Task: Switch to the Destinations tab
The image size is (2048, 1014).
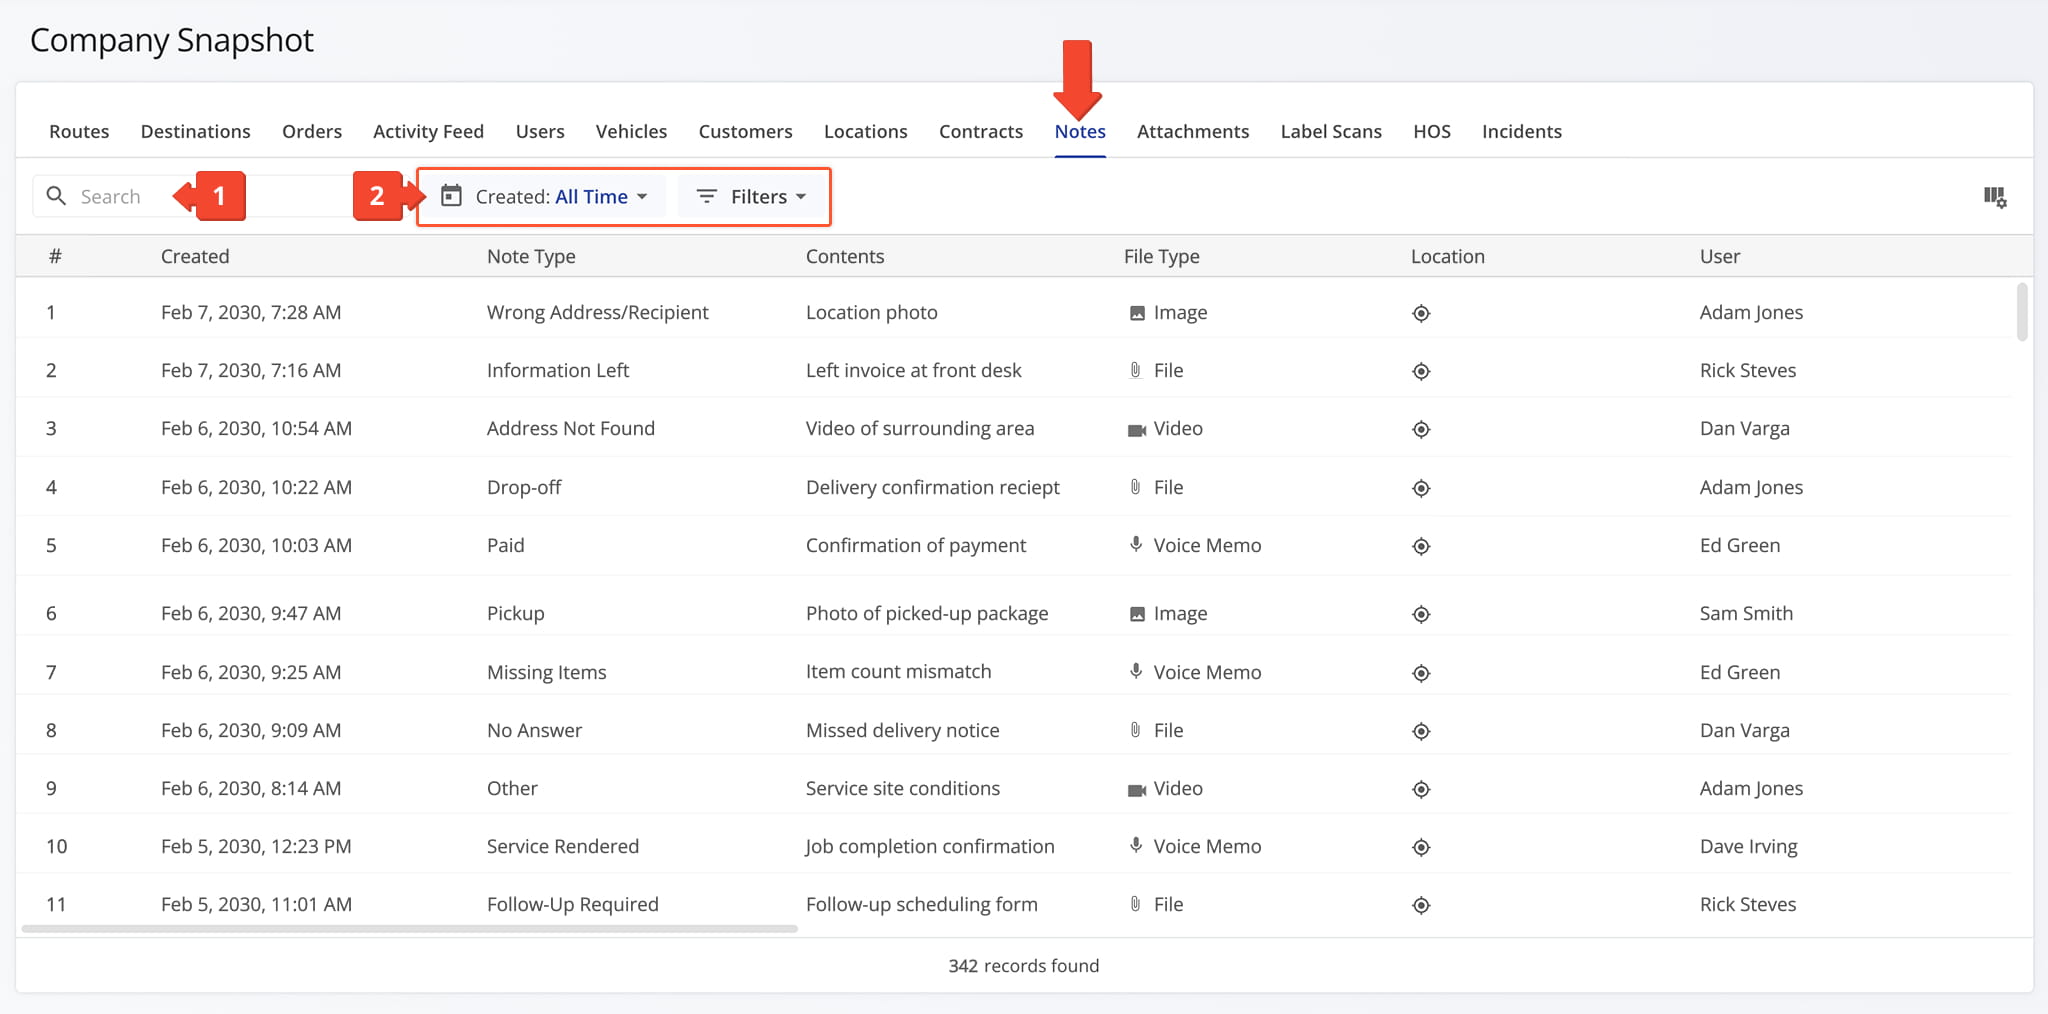Action: point(196,131)
